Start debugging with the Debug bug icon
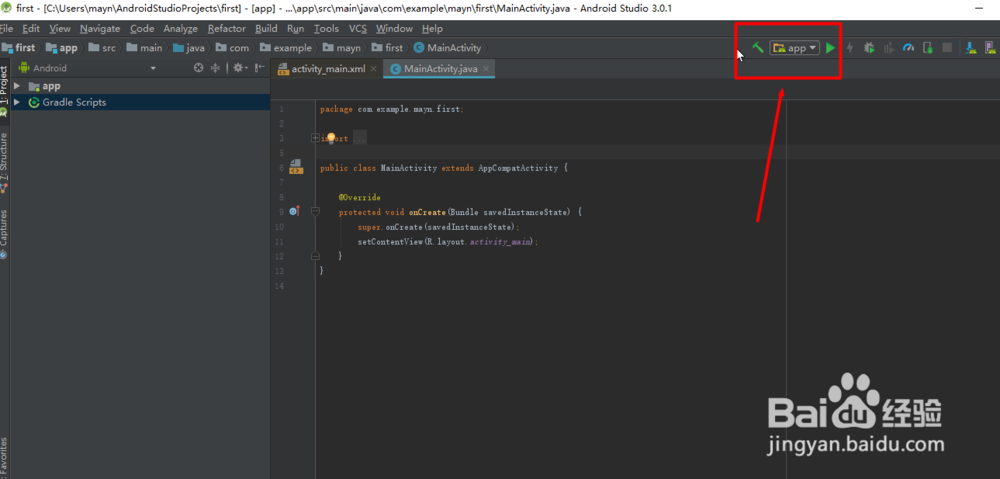The width and height of the screenshot is (1000, 479). (869, 48)
